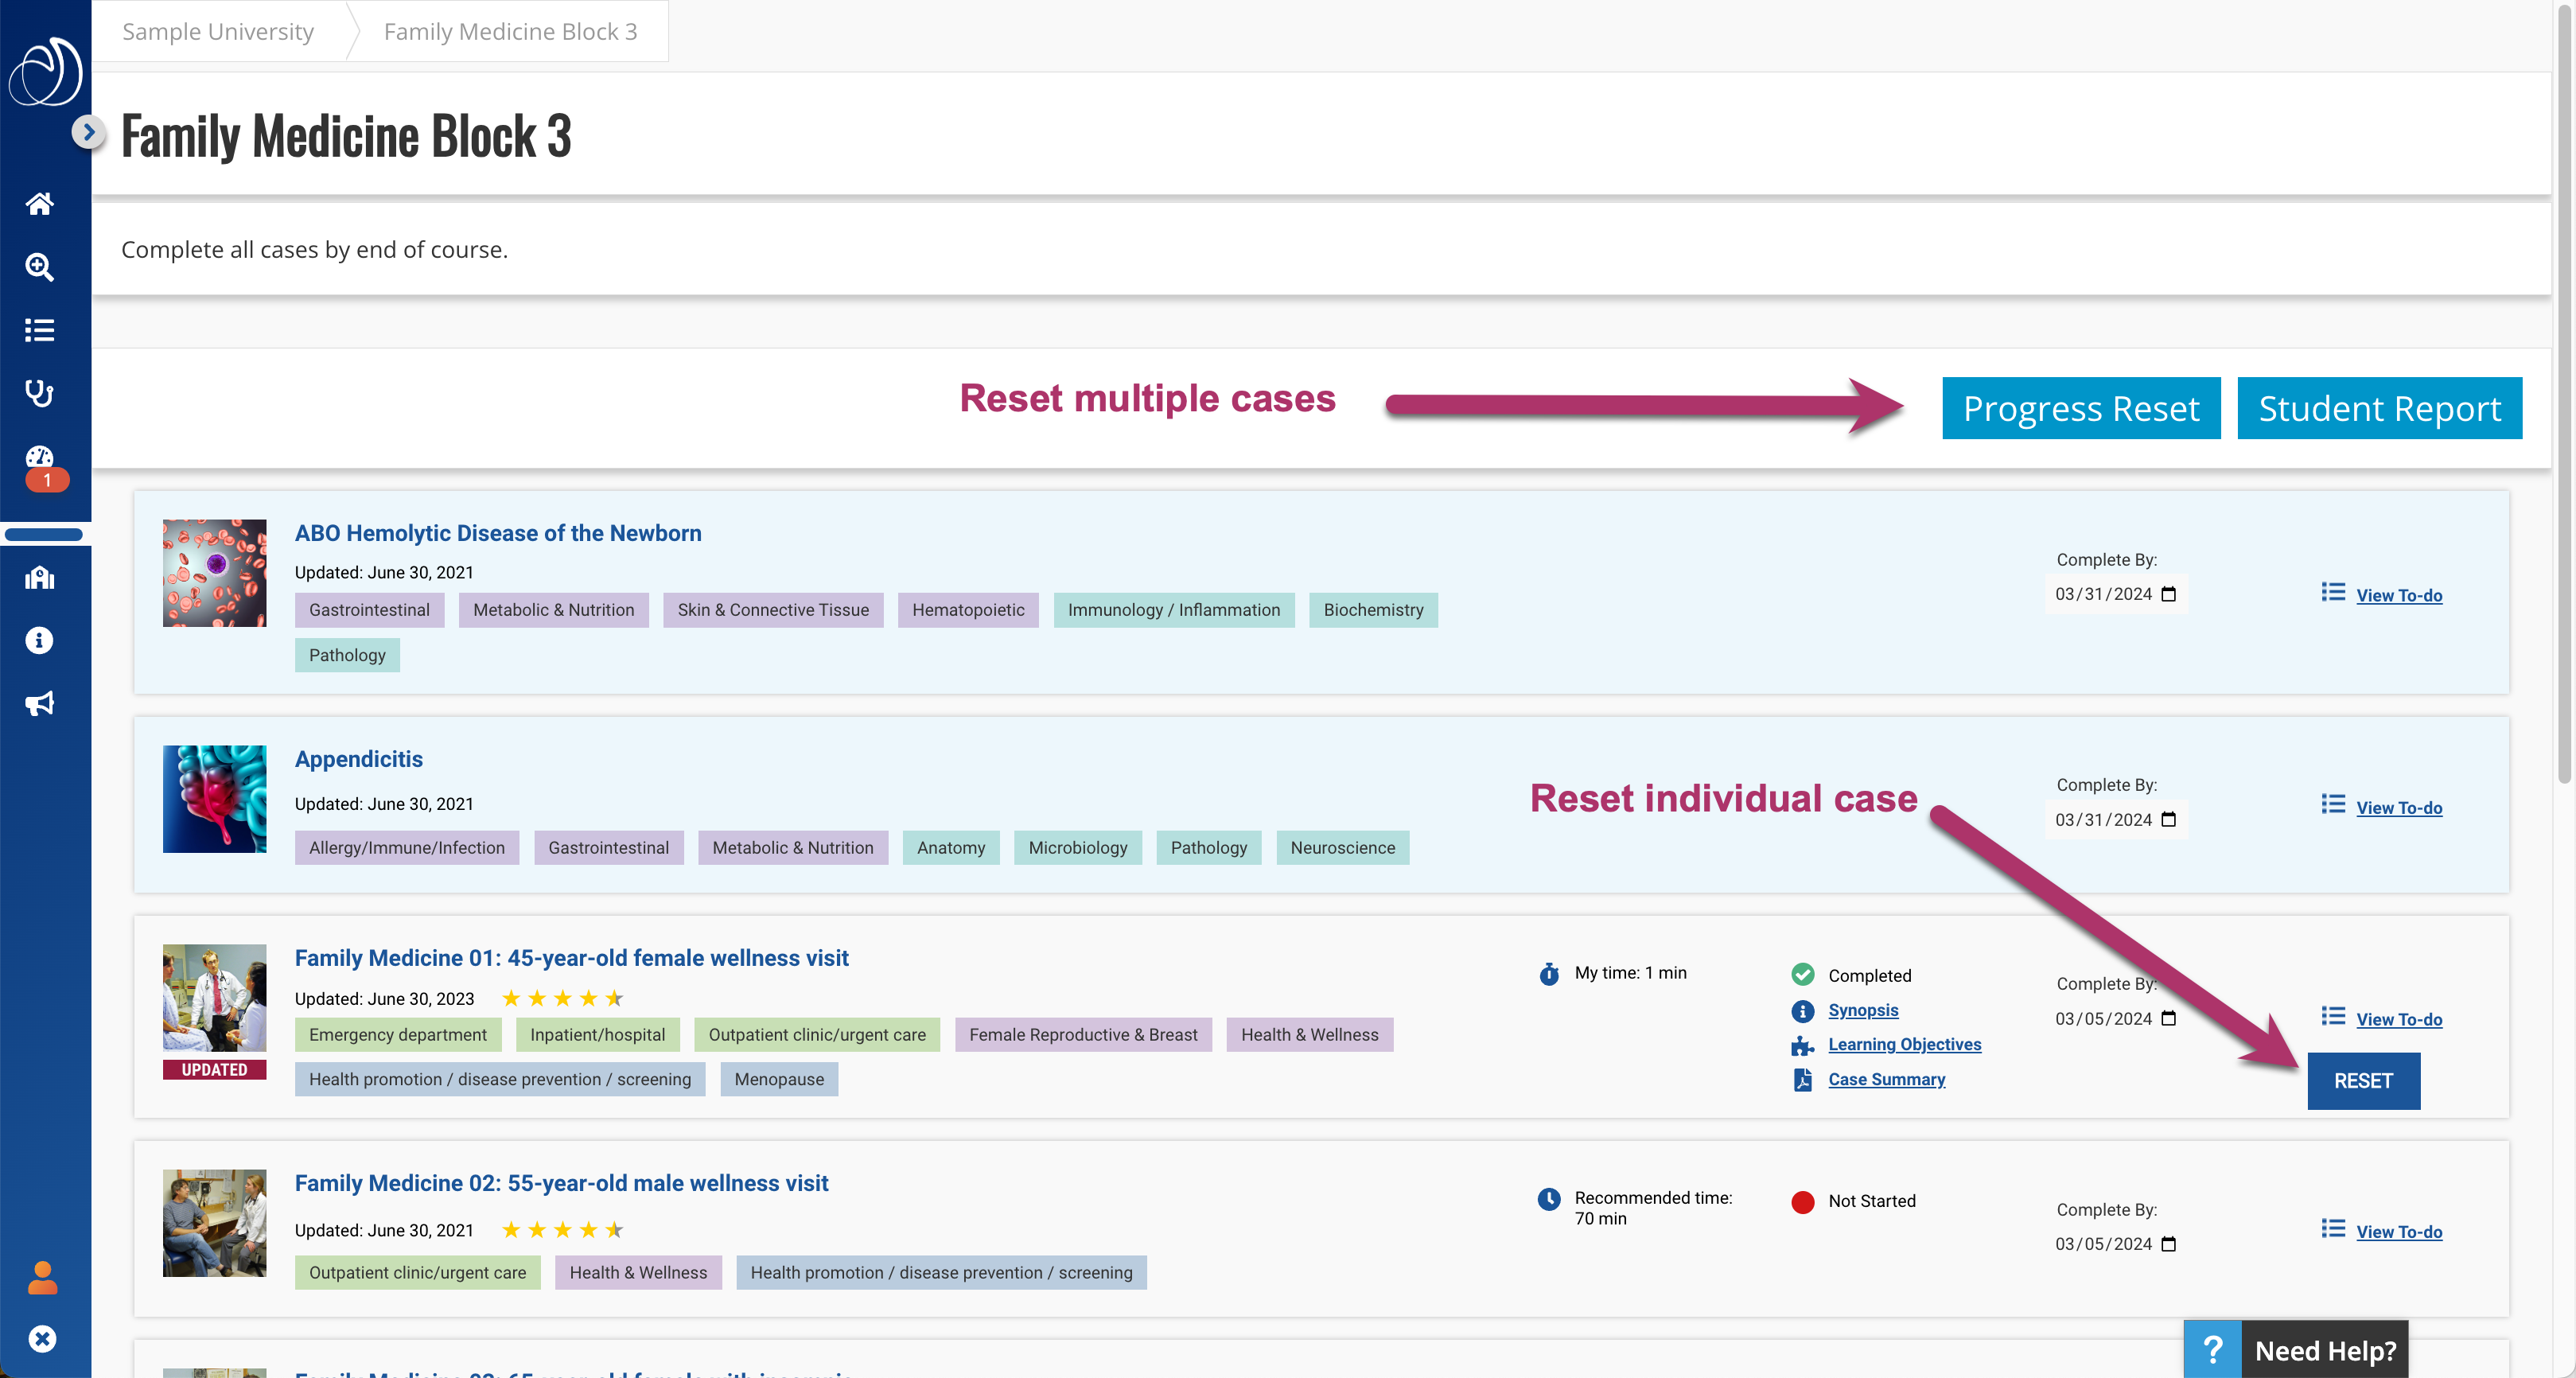Go to Sample University breadcrumb

218,32
